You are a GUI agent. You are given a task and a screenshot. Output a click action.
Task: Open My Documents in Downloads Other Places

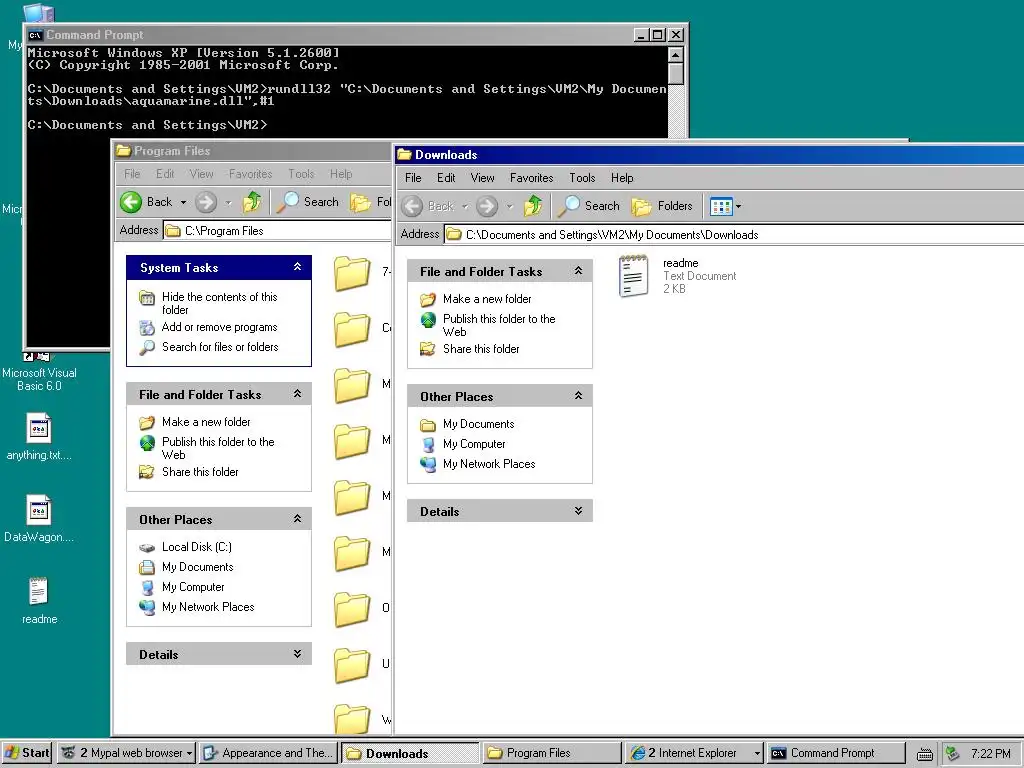coord(478,424)
